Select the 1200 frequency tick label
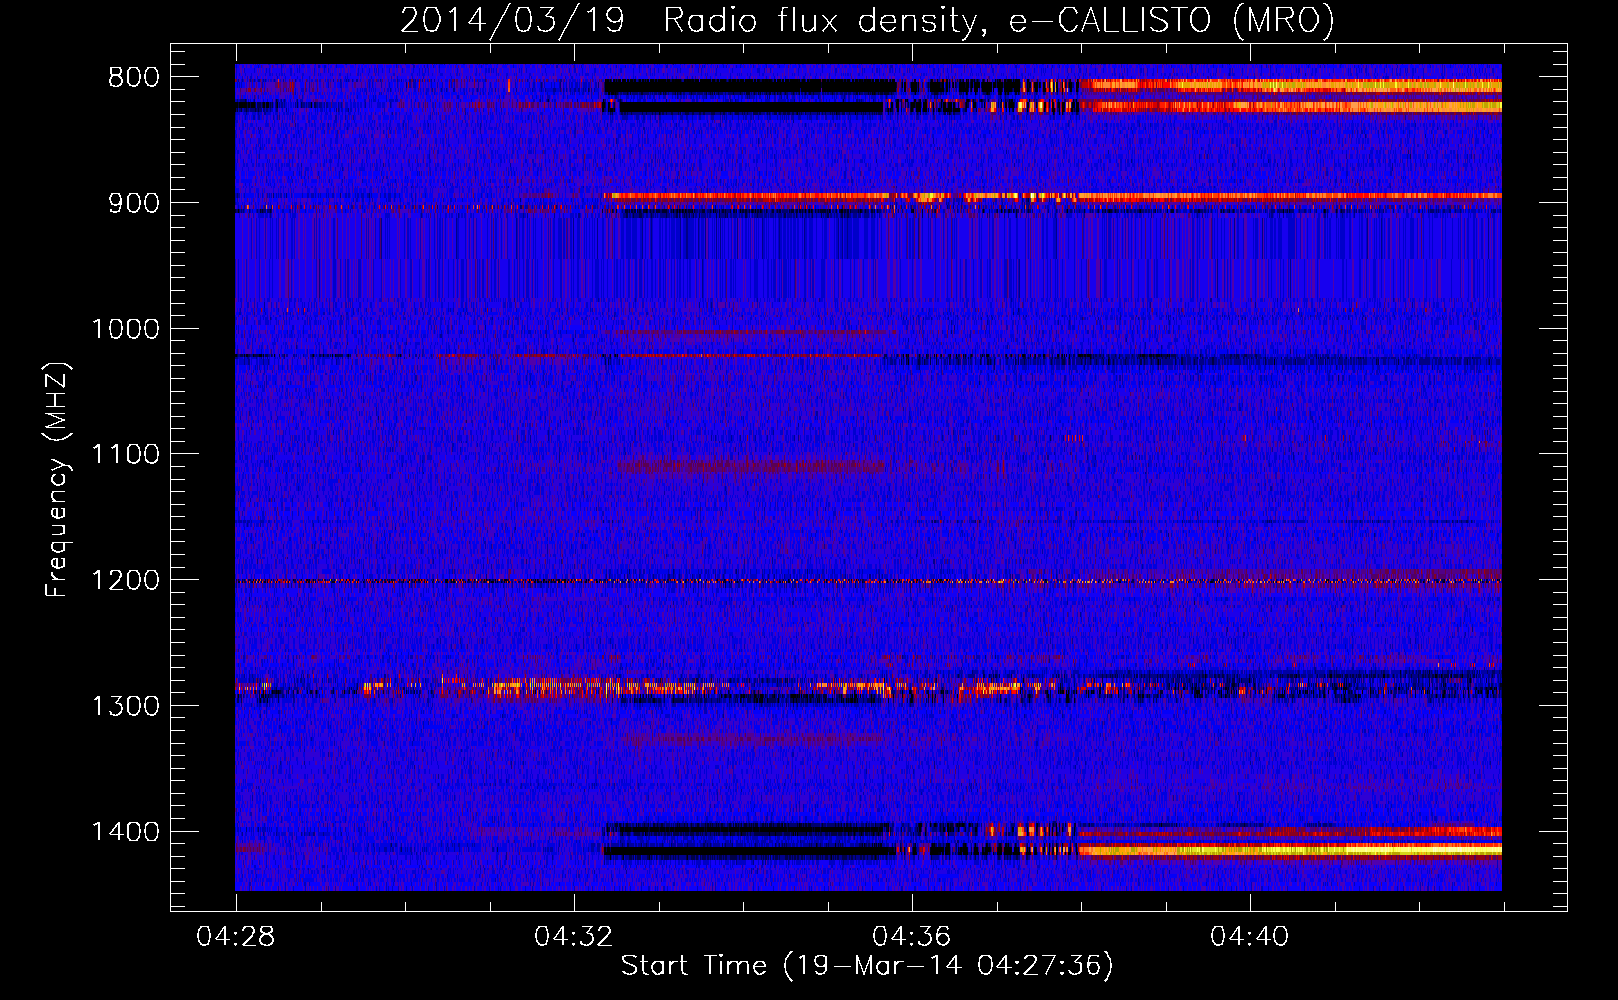Viewport: 1618px width, 1000px height. (x=125, y=581)
